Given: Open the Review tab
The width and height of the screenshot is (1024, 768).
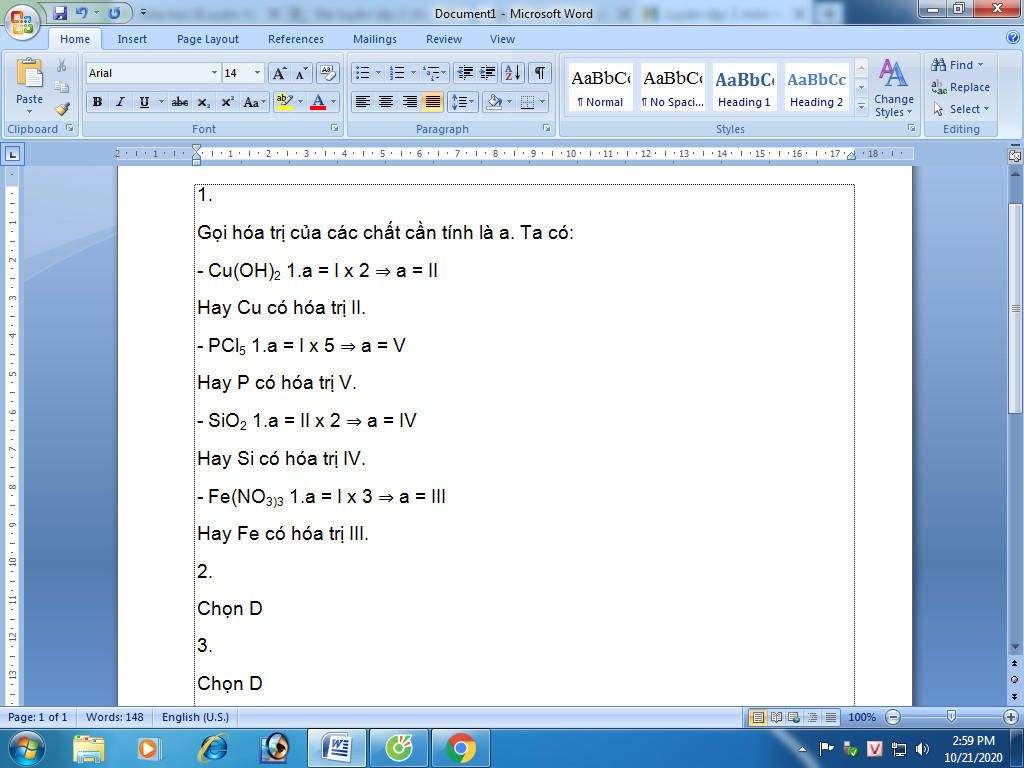Looking at the screenshot, I should [x=444, y=39].
